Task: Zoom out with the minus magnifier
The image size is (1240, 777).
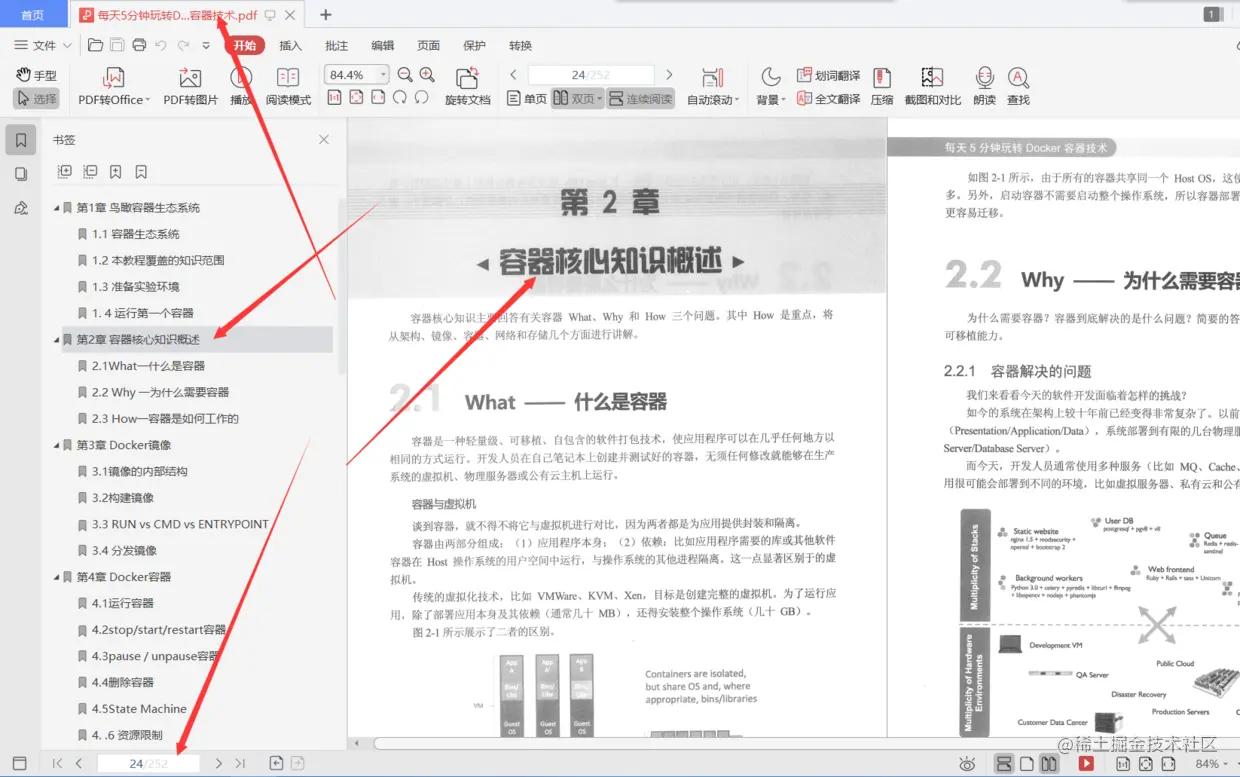Action: 405,75
